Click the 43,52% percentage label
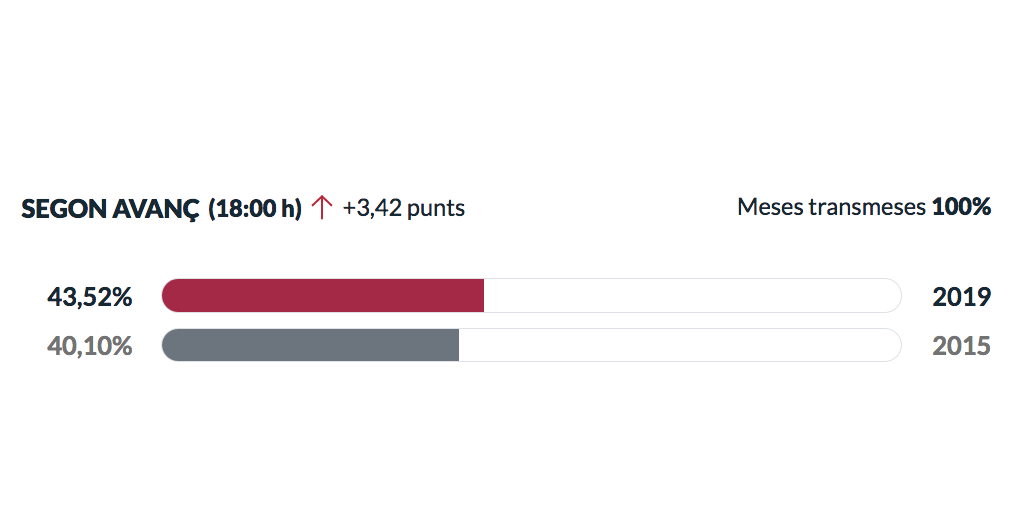This screenshot has width=1028, height=506. coord(90,297)
